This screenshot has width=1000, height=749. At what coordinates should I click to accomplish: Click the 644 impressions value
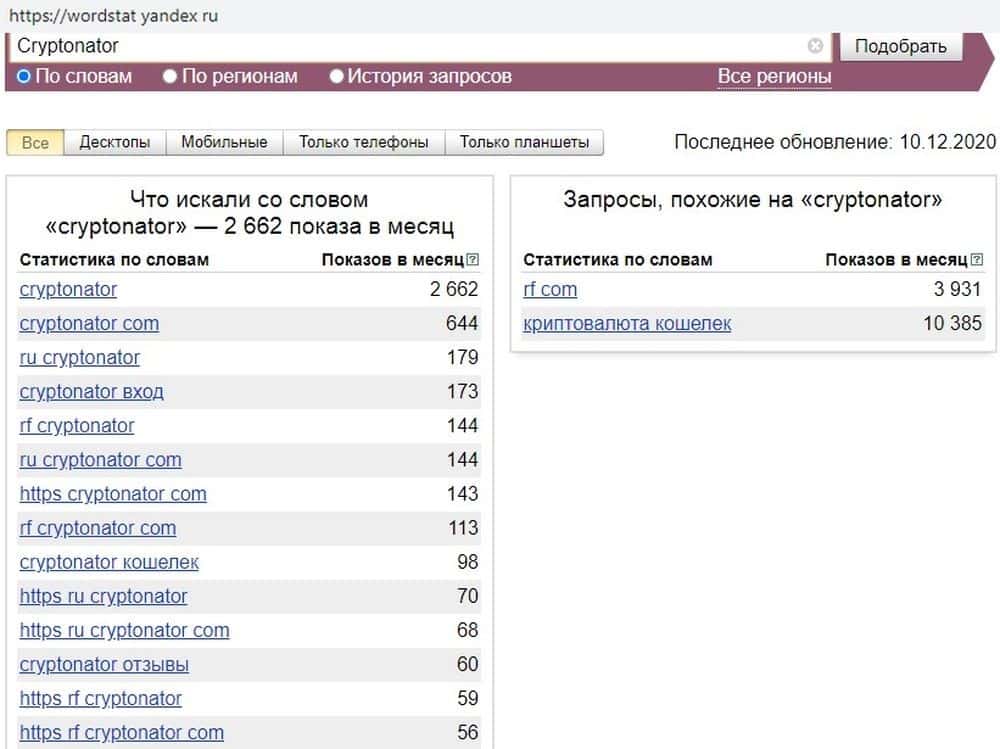(x=462, y=323)
